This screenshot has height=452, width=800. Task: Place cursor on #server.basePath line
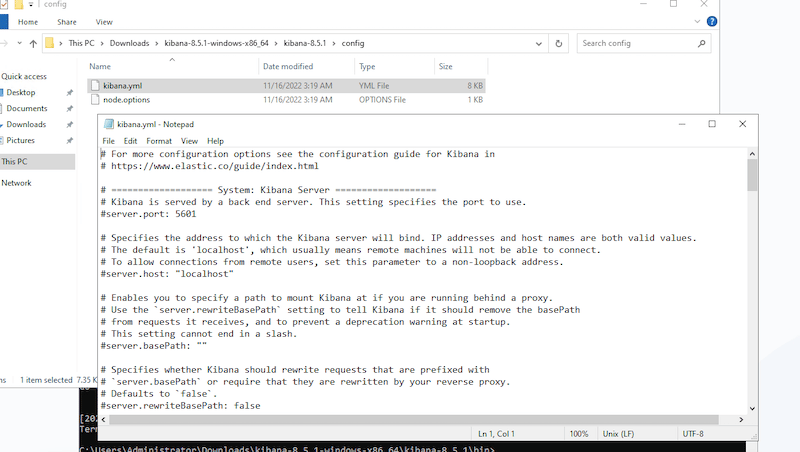154,346
